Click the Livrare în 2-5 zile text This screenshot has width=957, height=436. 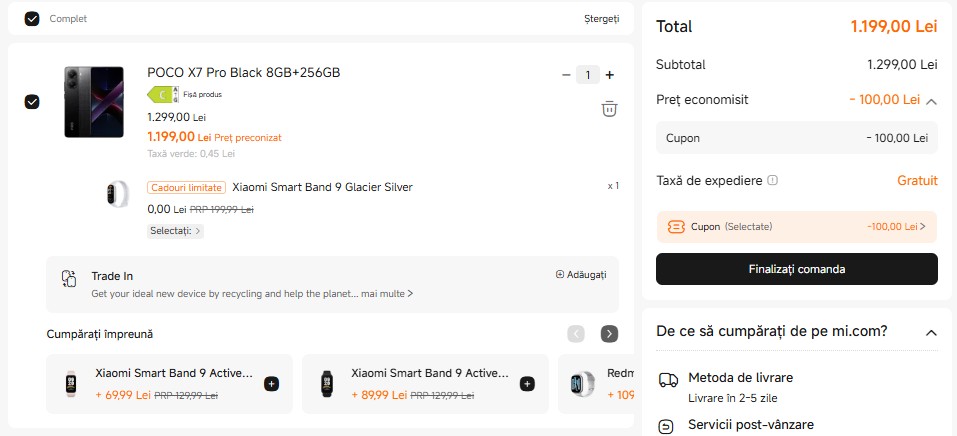coord(732,399)
